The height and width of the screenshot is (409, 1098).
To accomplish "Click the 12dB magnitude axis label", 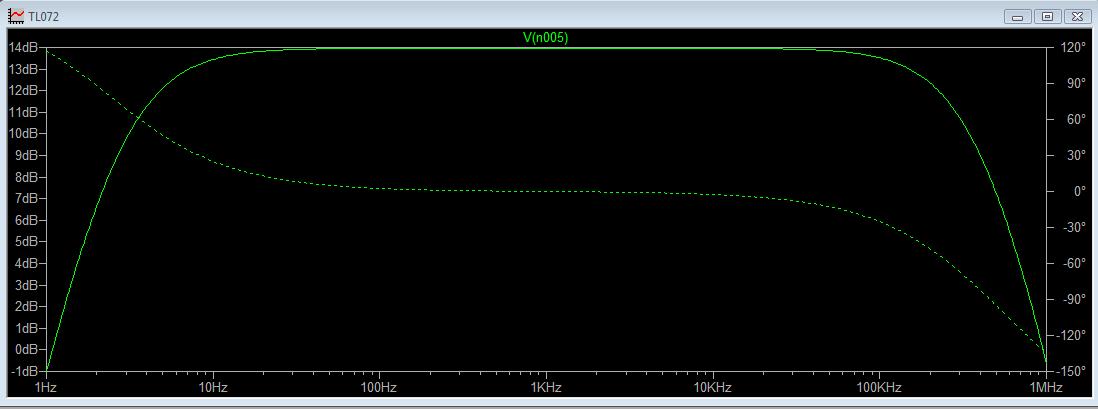I will pos(23,90).
